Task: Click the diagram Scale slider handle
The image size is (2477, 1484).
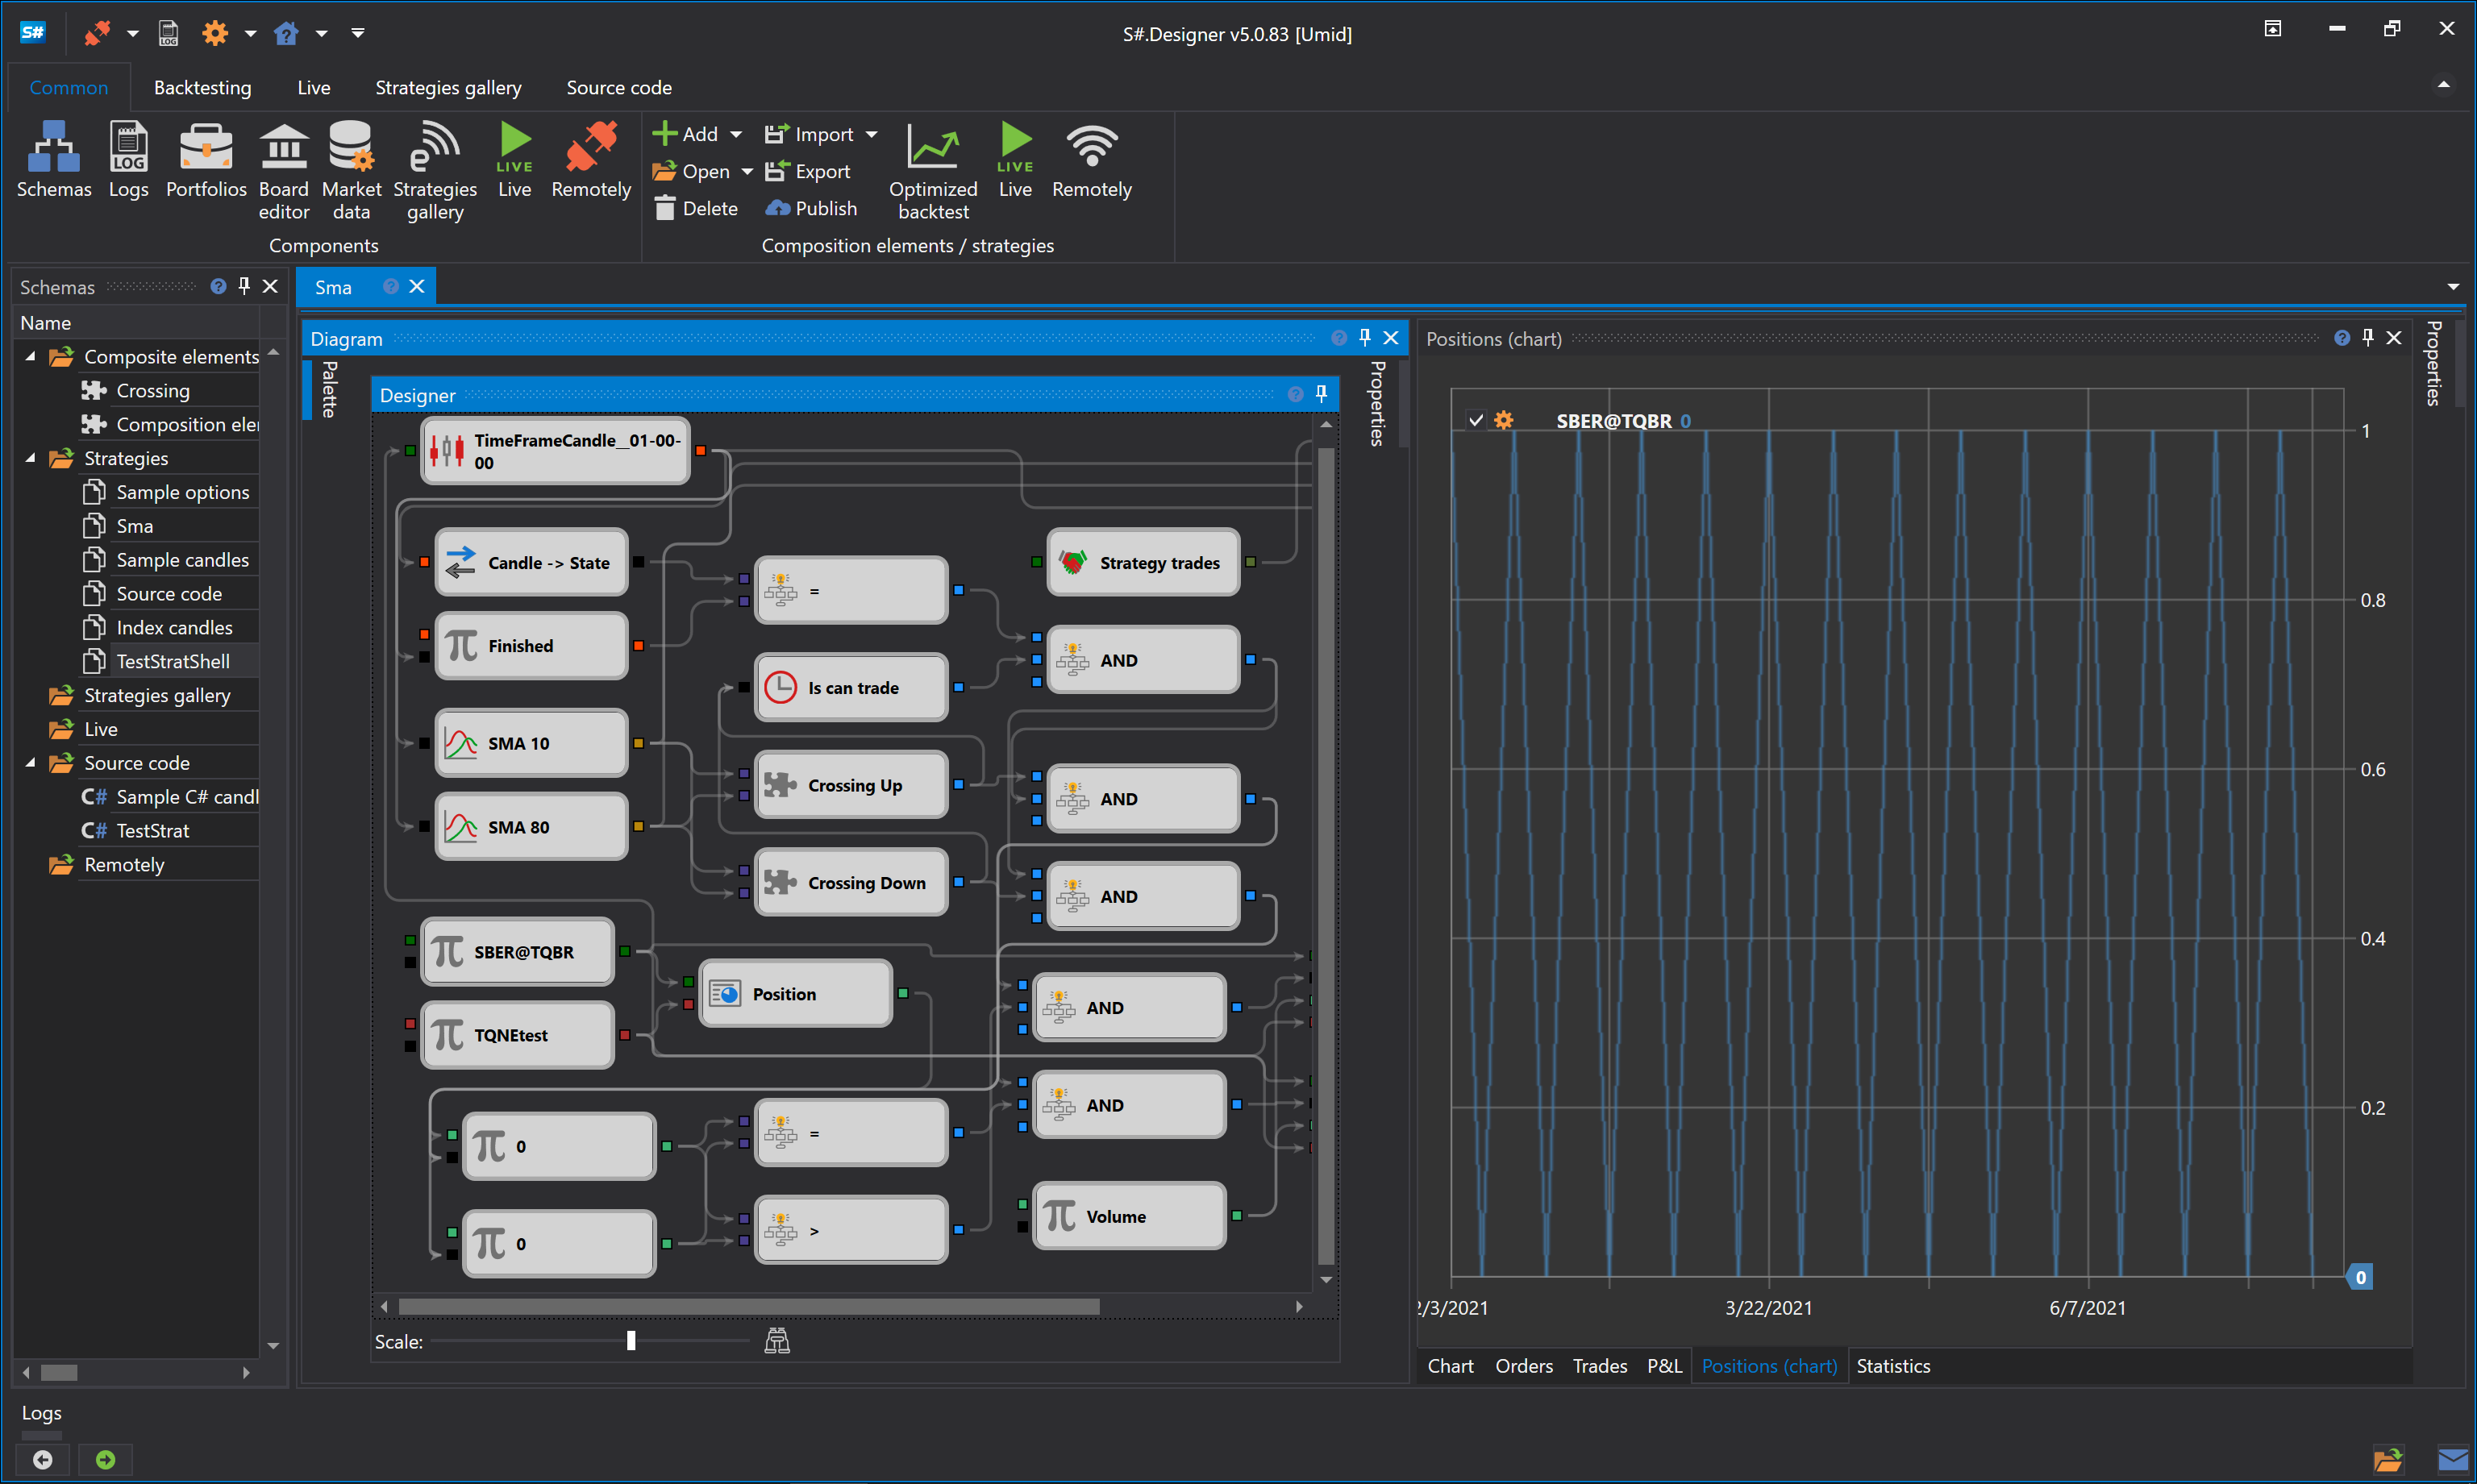Action: tap(631, 1341)
